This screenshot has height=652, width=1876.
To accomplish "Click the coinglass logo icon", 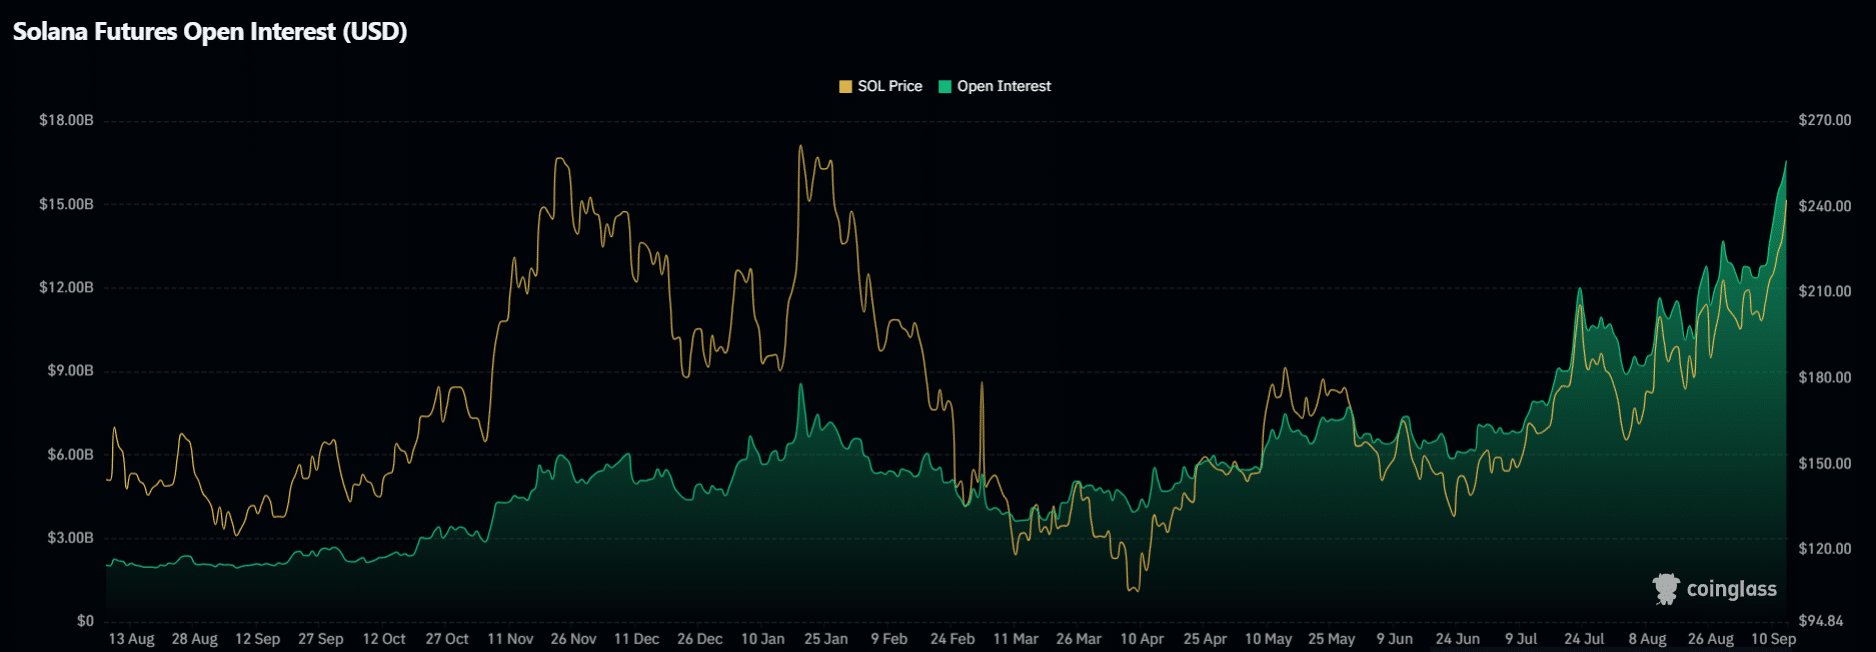I will click(x=1665, y=589).
